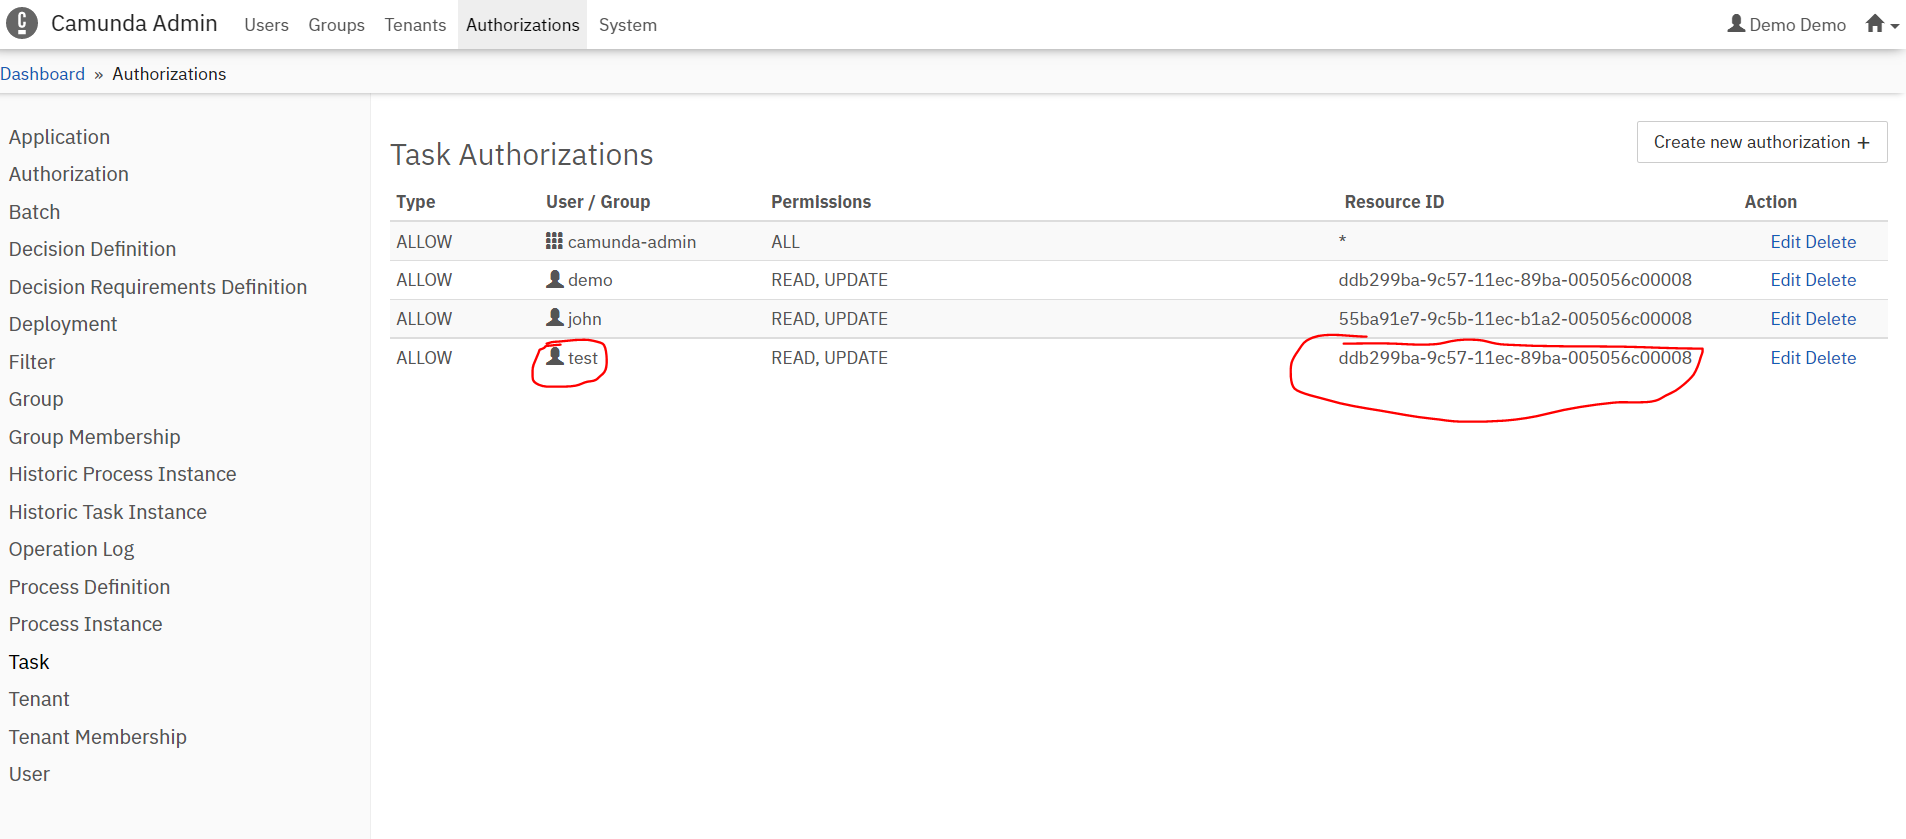The height and width of the screenshot is (839, 1906).
Task: Delete the demo user authorization
Action: tap(1831, 280)
